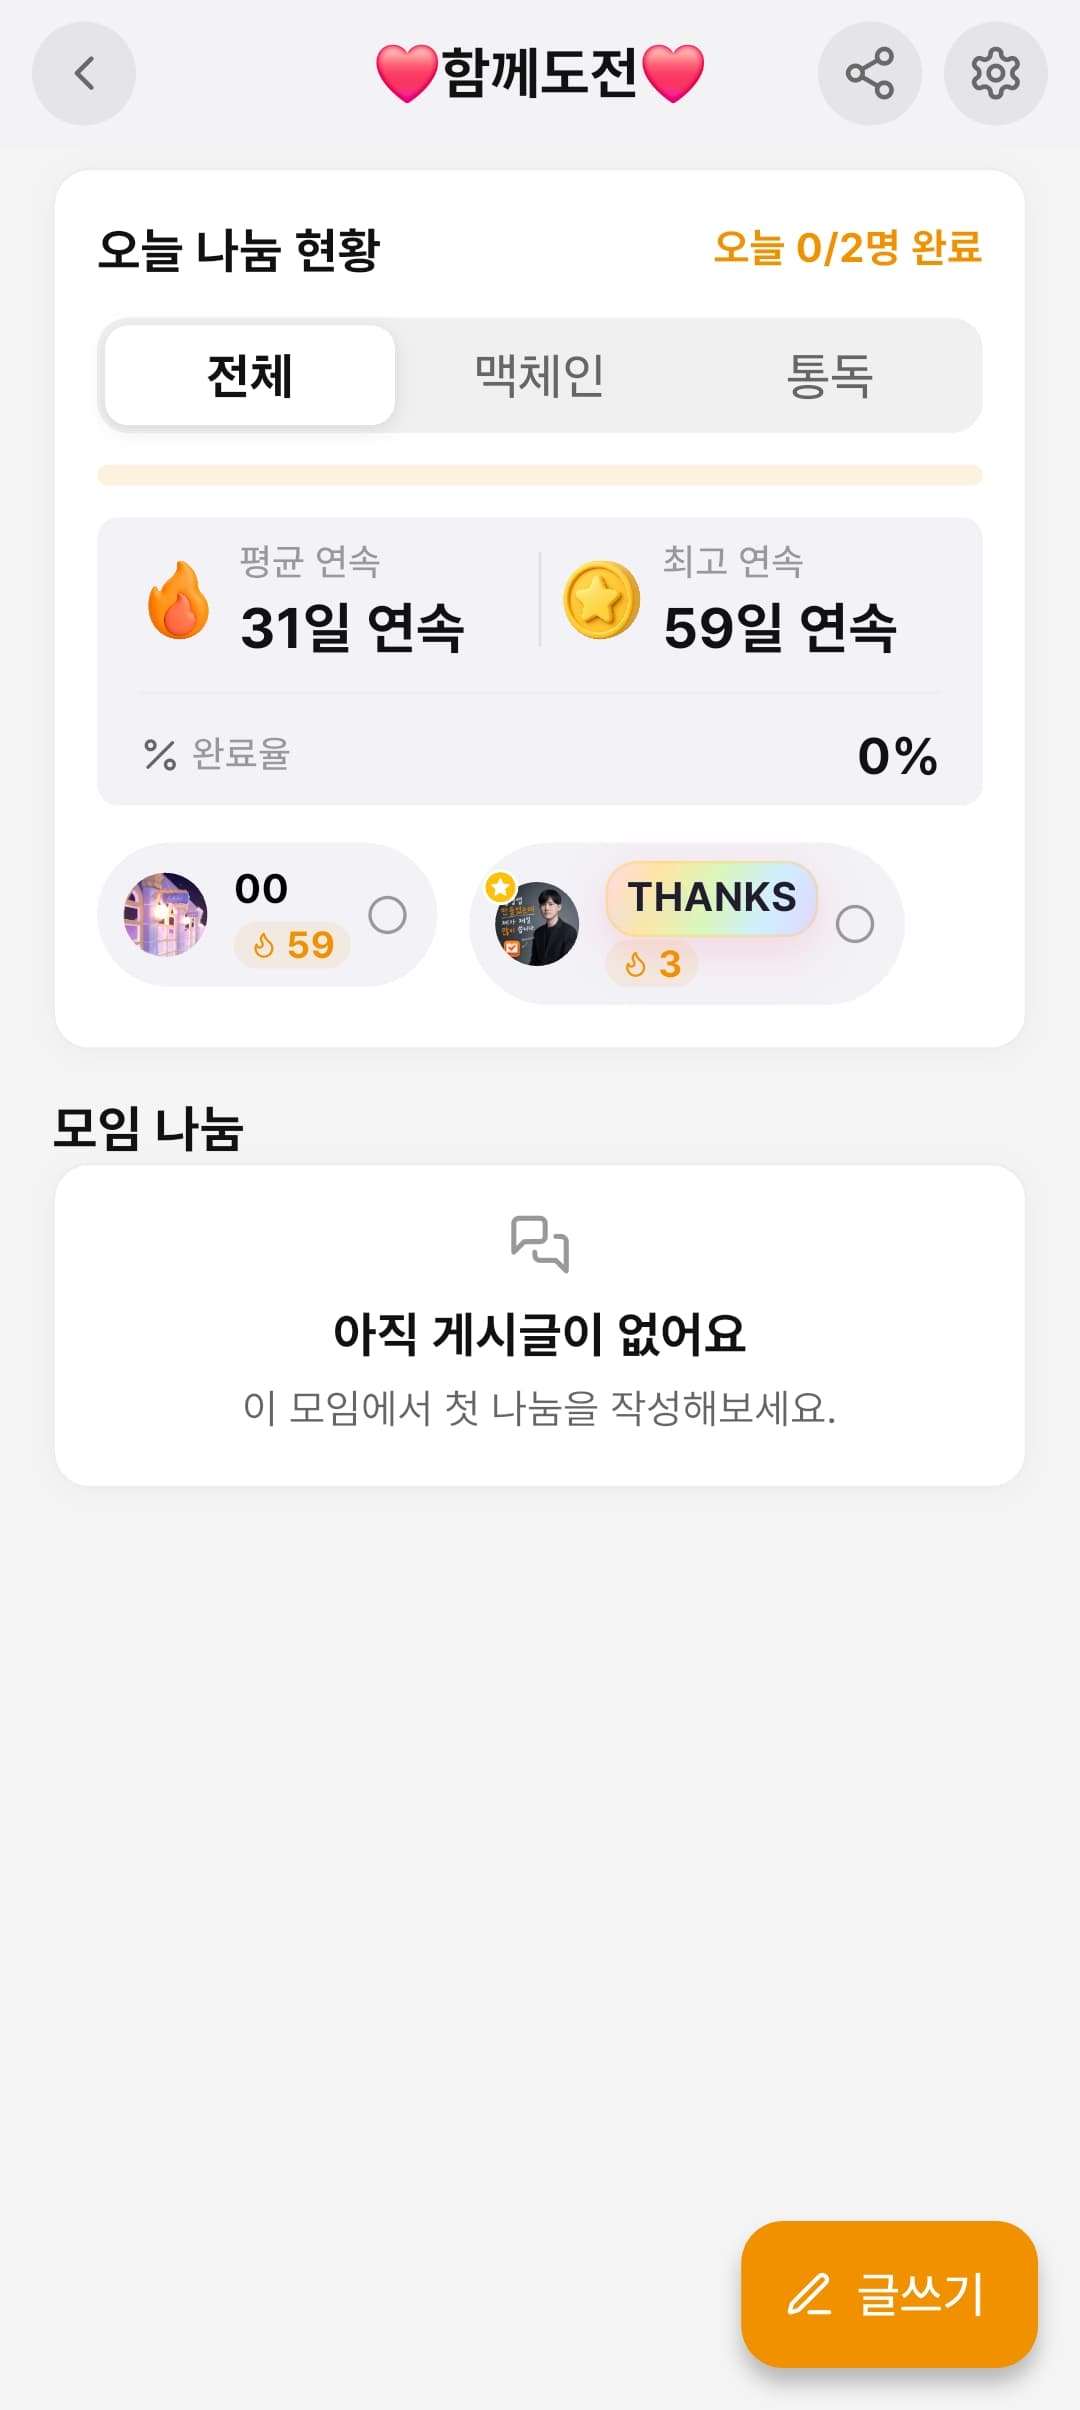
Task: Tap the flame icon beside 평균 연속
Action: (178, 600)
